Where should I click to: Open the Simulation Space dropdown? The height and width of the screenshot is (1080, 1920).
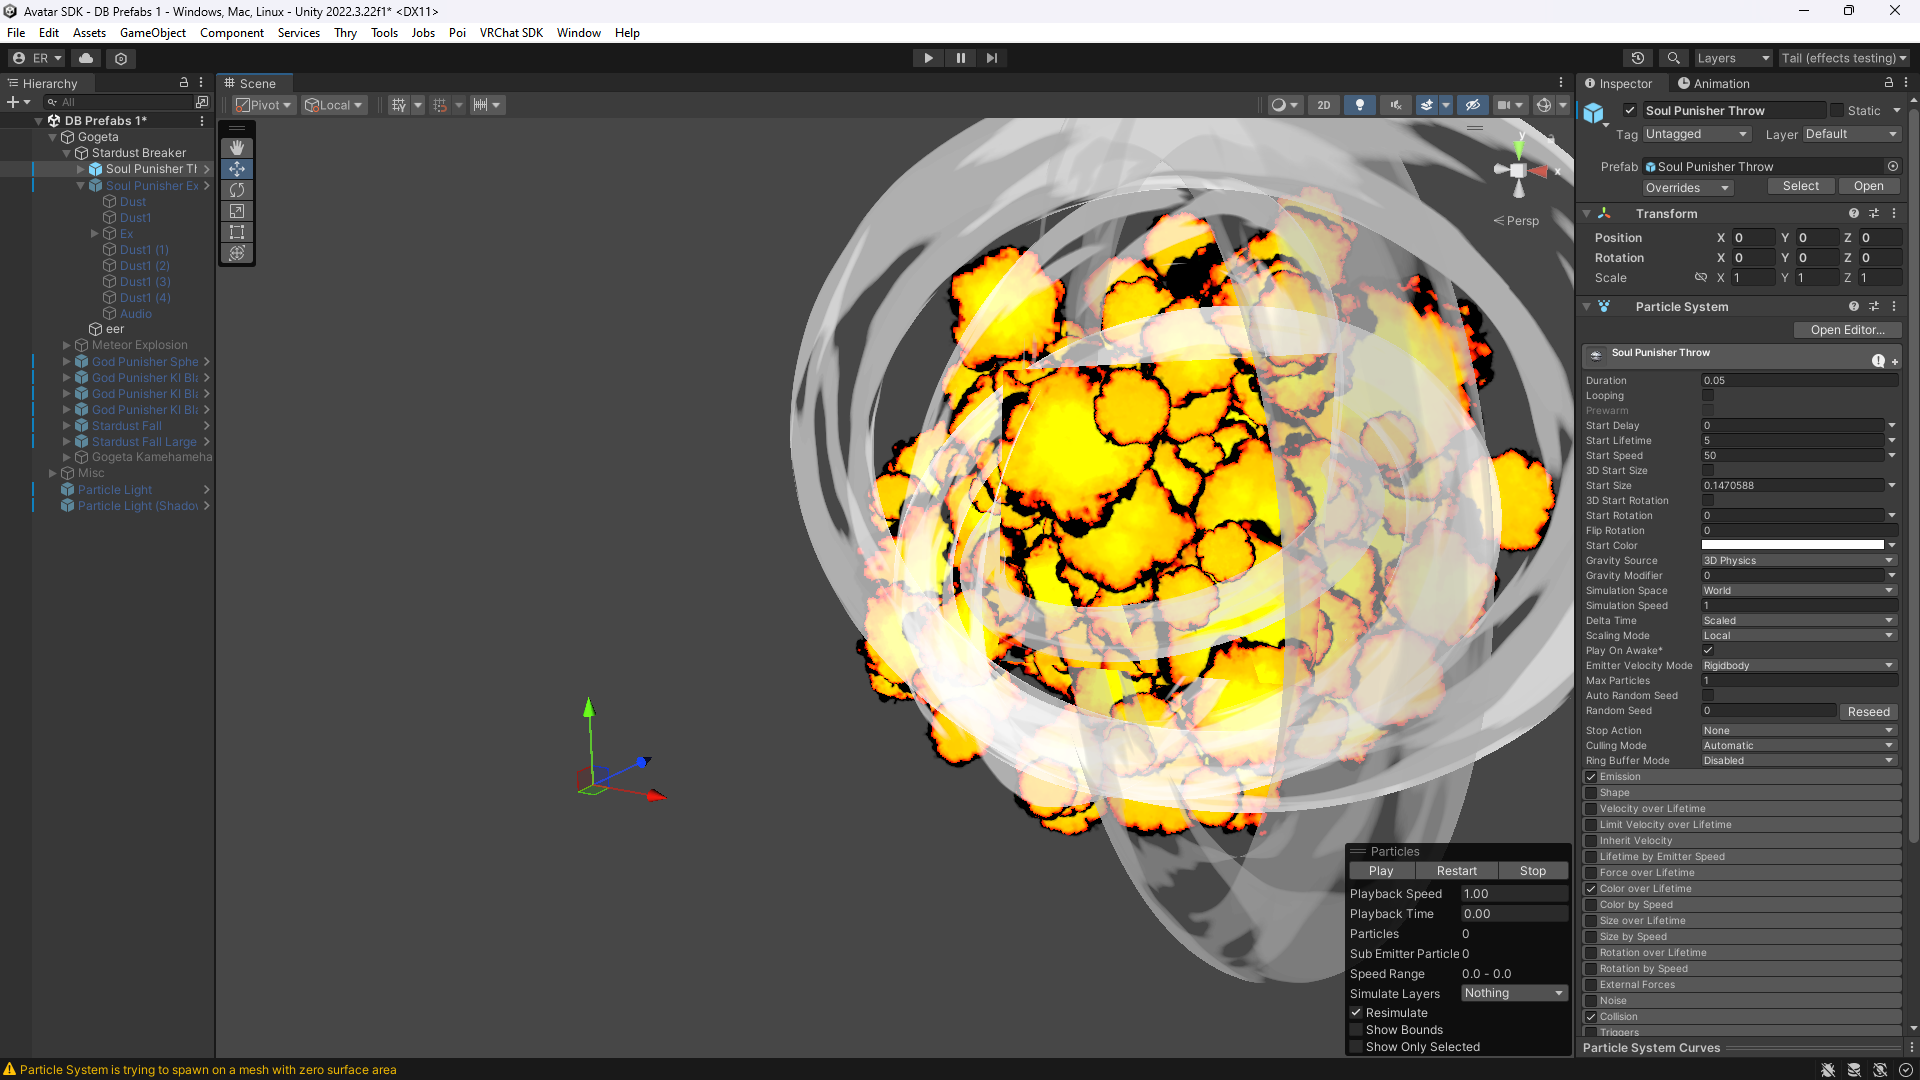point(1798,591)
